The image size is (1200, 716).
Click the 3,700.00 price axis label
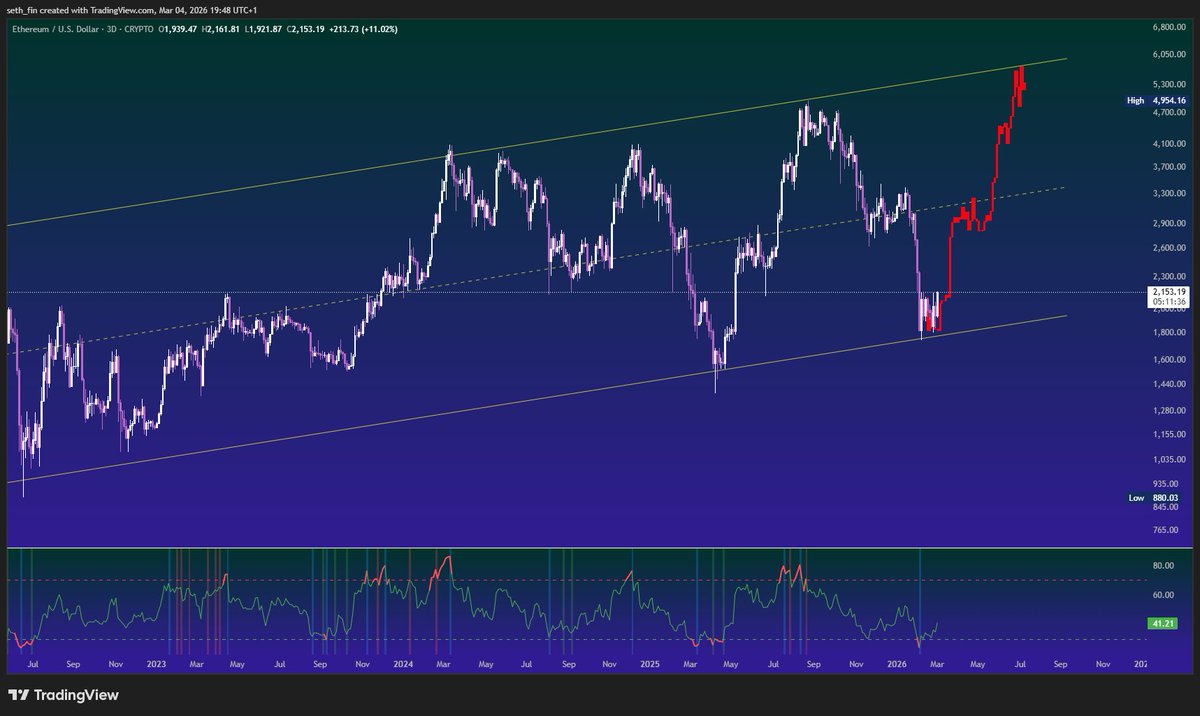(1168, 168)
